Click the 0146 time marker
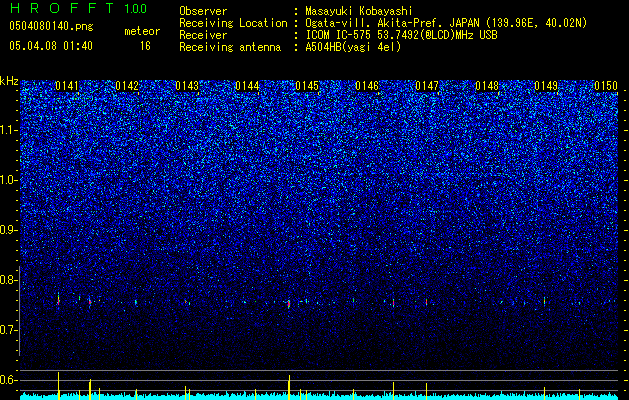The width and height of the screenshot is (629, 400). click(x=367, y=86)
